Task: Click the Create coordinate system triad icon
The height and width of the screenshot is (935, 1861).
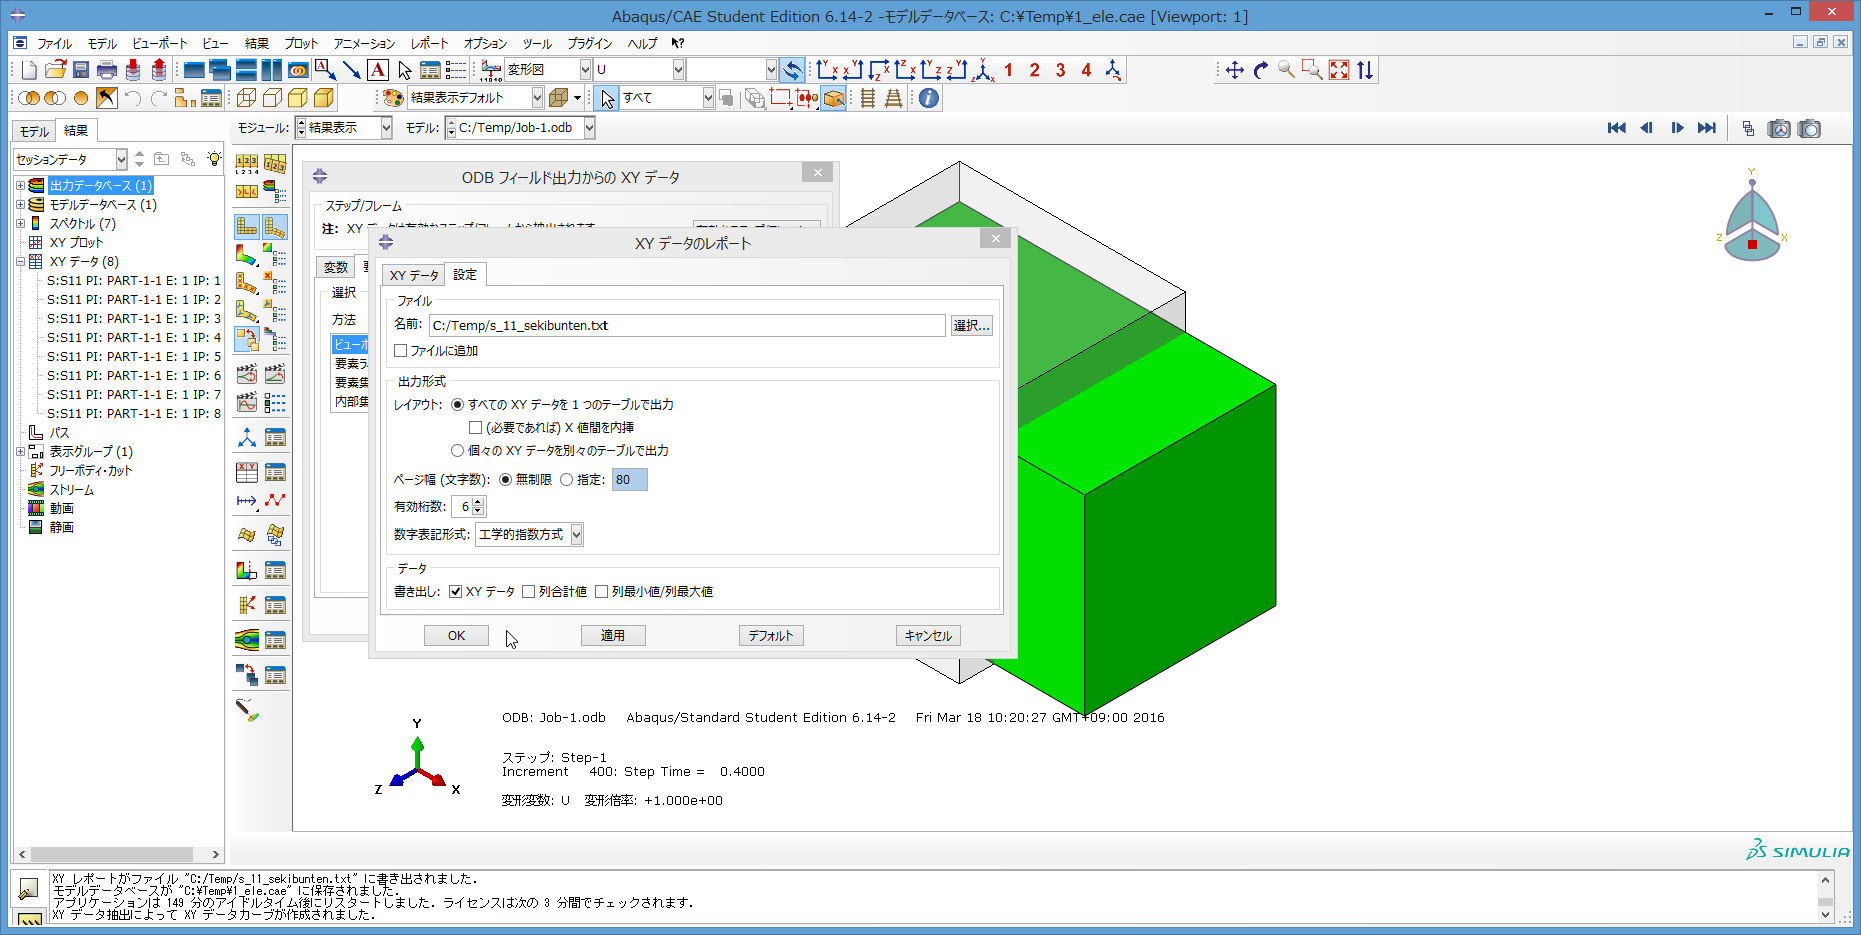Action: click(x=247, y=437)
